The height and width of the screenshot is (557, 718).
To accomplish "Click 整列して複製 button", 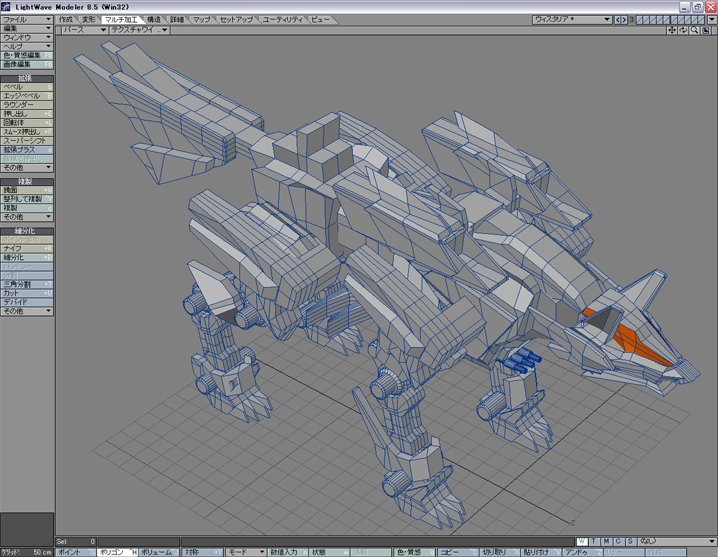I will pyautogui.click(x=27, y=199).
